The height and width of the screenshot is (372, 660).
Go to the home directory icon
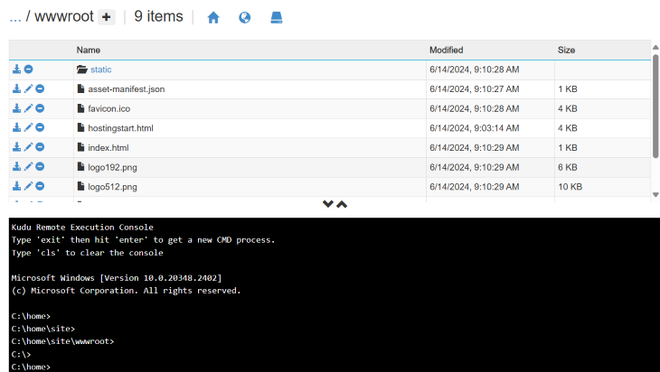pyautogui.click(x=213, y=17)
